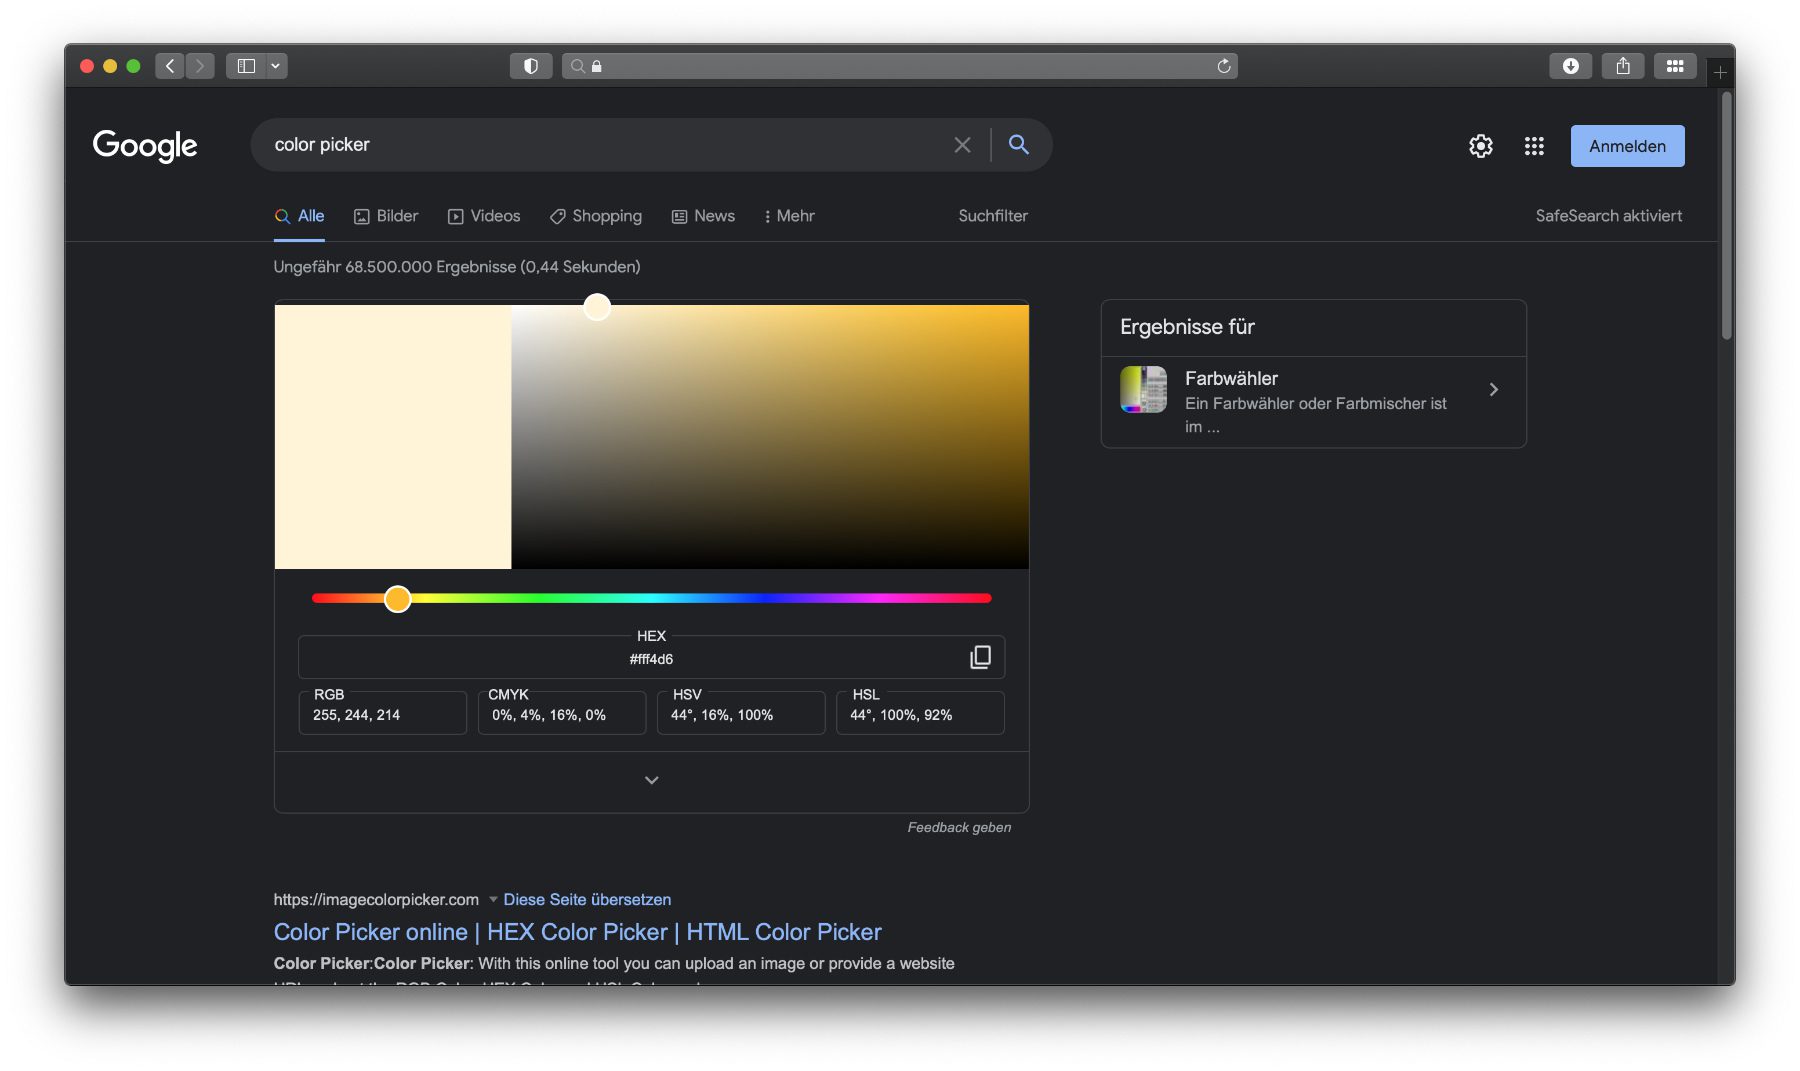Clear the search box text
Viewport: 1800px width, 1071px height.
[x=962, y=145]
